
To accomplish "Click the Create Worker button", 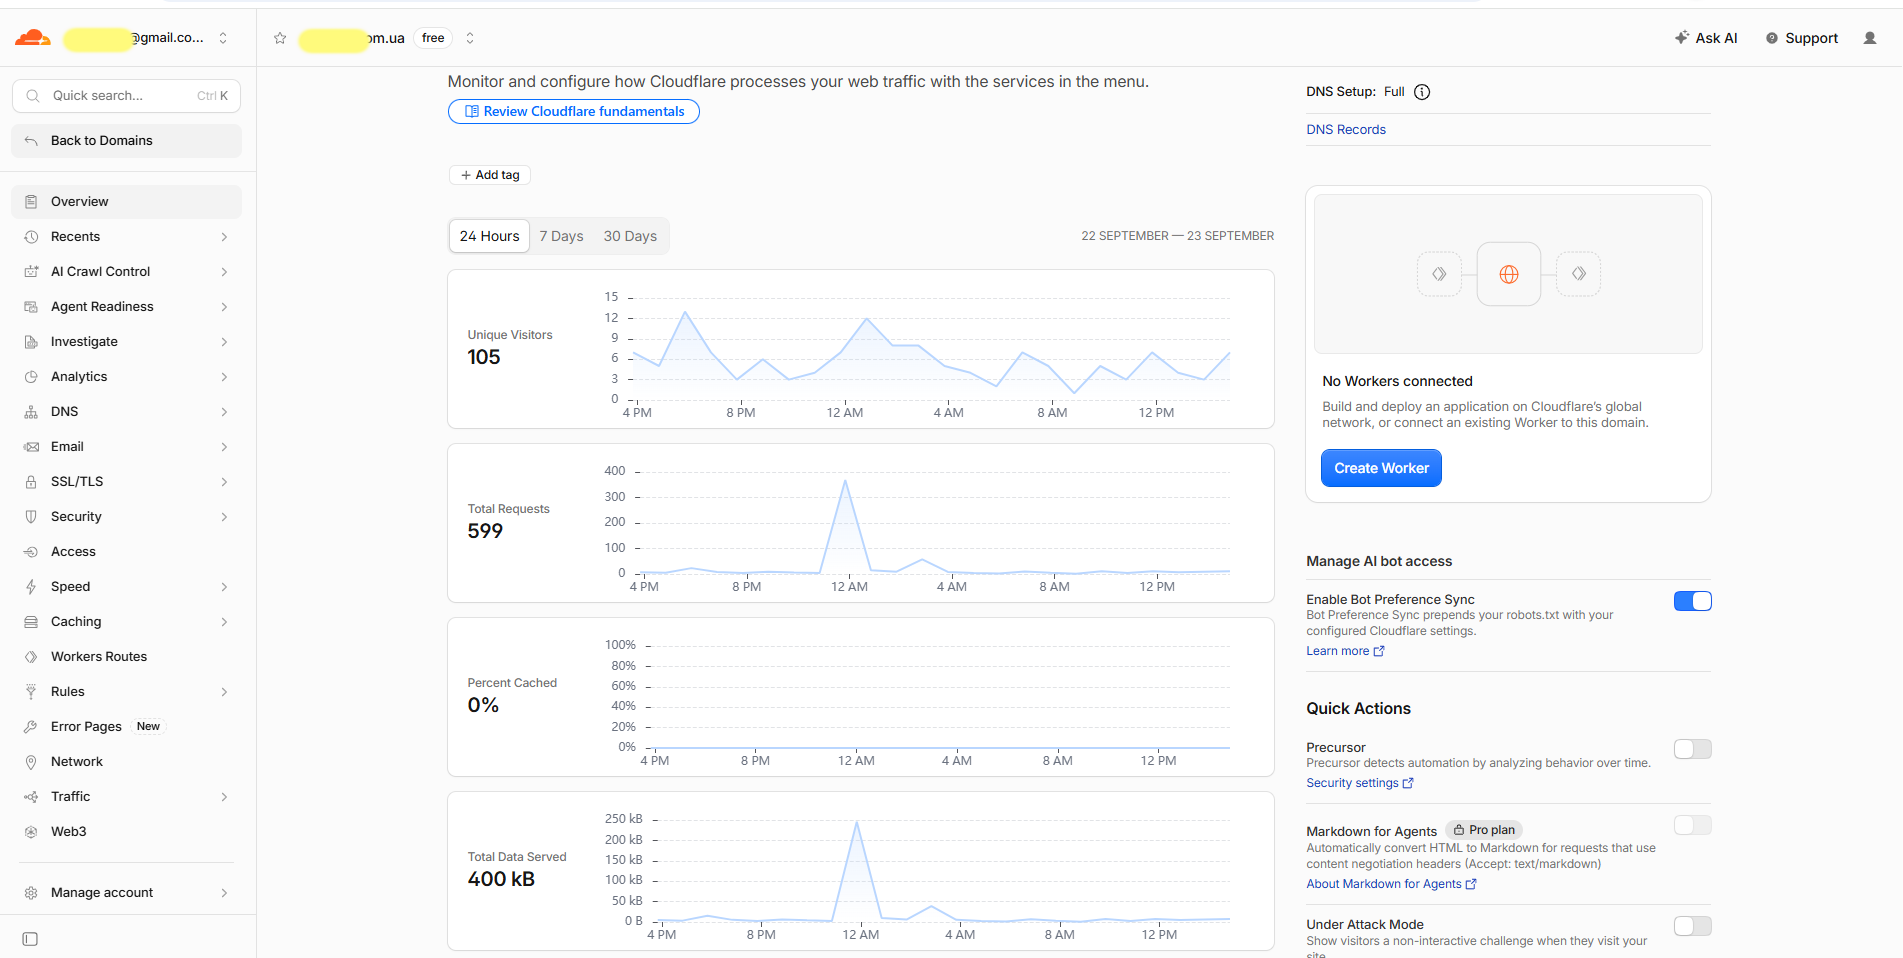I will coord(1381,468).
